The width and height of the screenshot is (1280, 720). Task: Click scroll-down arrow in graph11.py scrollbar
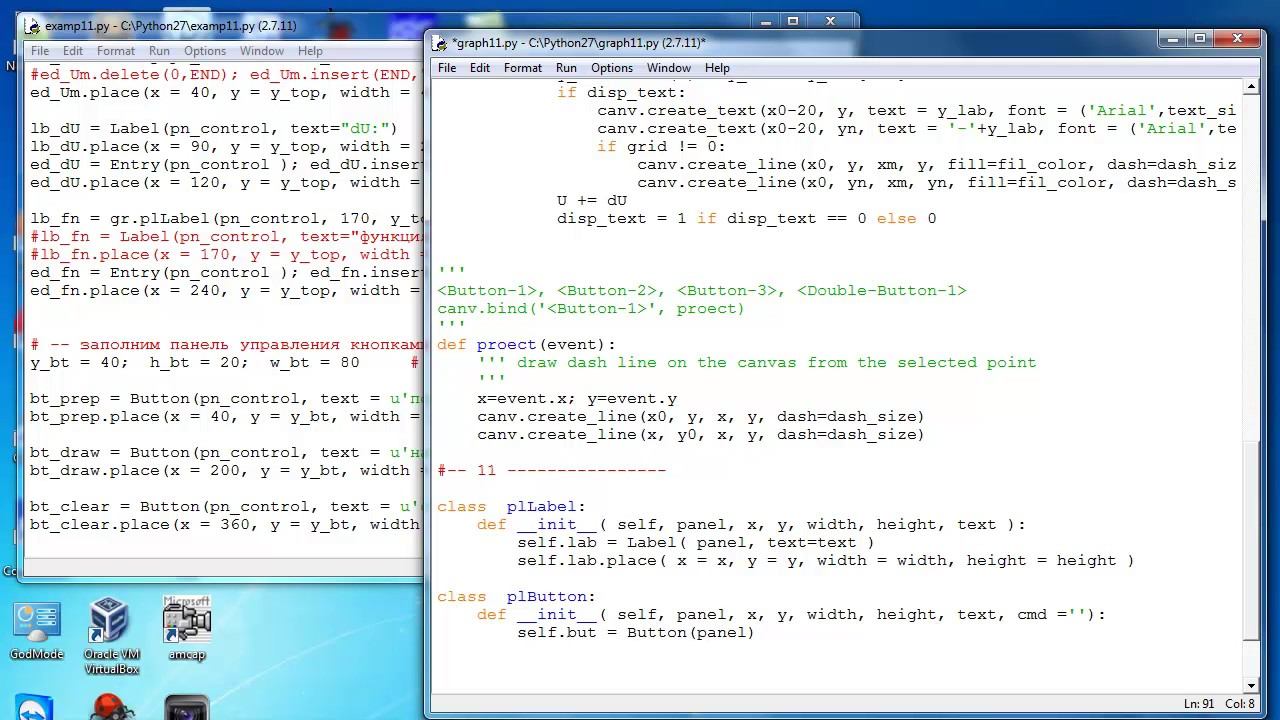(1251, 685)
